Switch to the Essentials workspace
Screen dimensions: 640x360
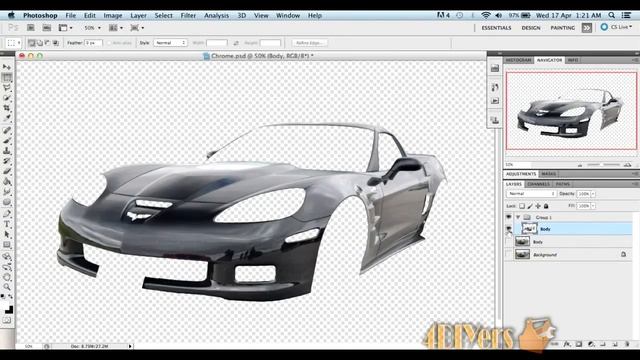[x=496, y=28]
